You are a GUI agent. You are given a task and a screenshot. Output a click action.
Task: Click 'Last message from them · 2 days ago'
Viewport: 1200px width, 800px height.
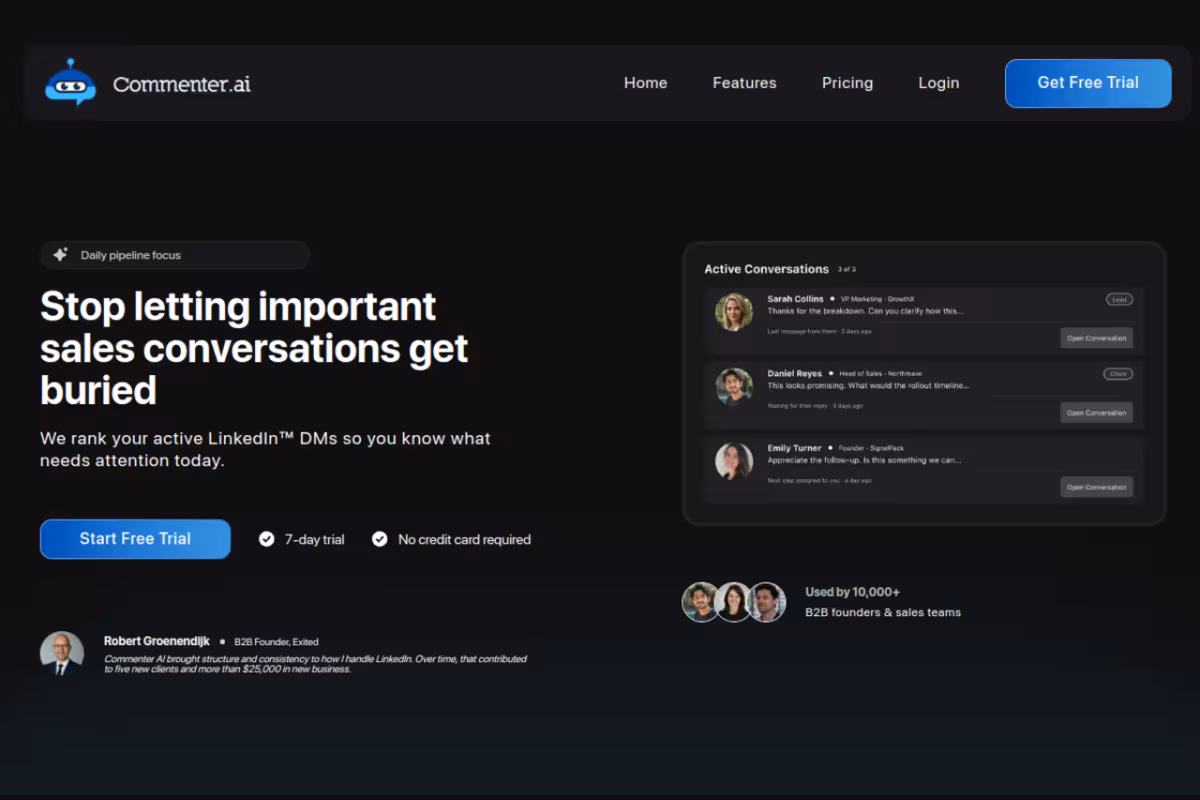click(819, 331)
